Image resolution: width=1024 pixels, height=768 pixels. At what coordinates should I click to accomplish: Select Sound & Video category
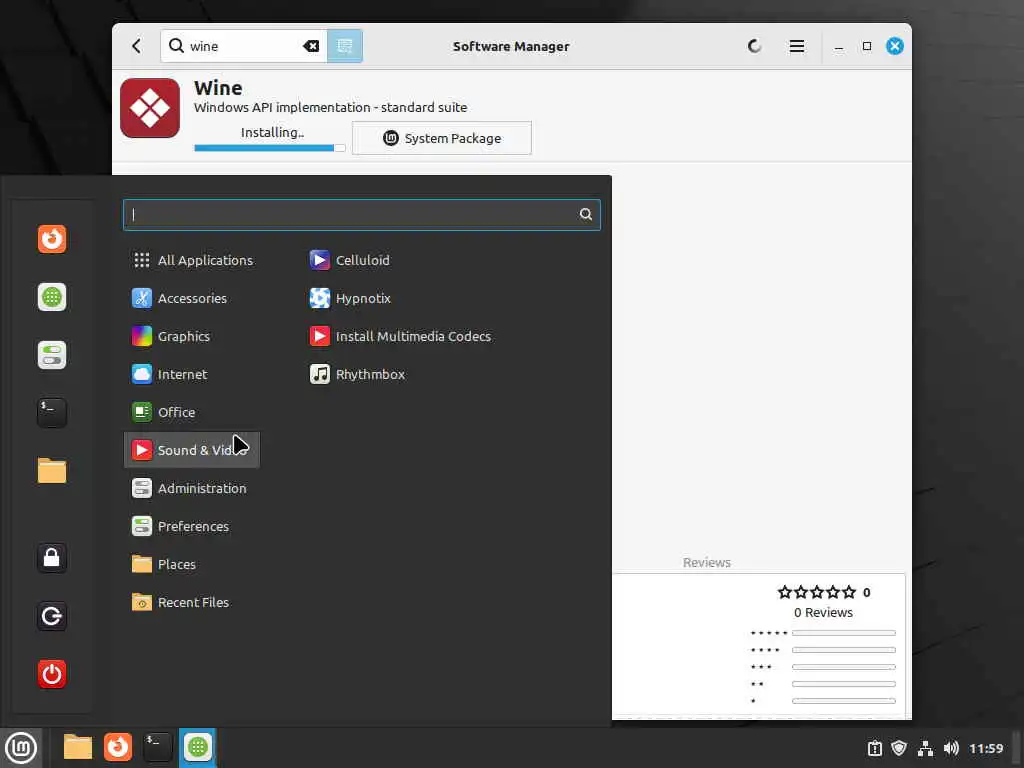click(192, 450)
